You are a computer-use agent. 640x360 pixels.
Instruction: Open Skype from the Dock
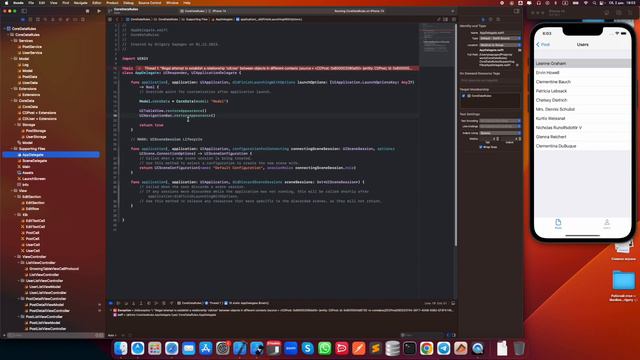pyautogui.click(x=307, y=348)
